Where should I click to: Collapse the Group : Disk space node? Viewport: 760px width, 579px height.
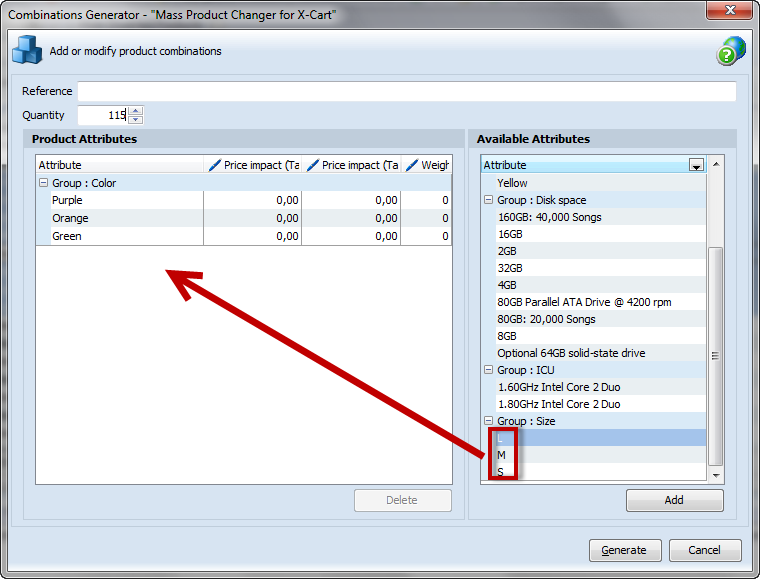489,200
